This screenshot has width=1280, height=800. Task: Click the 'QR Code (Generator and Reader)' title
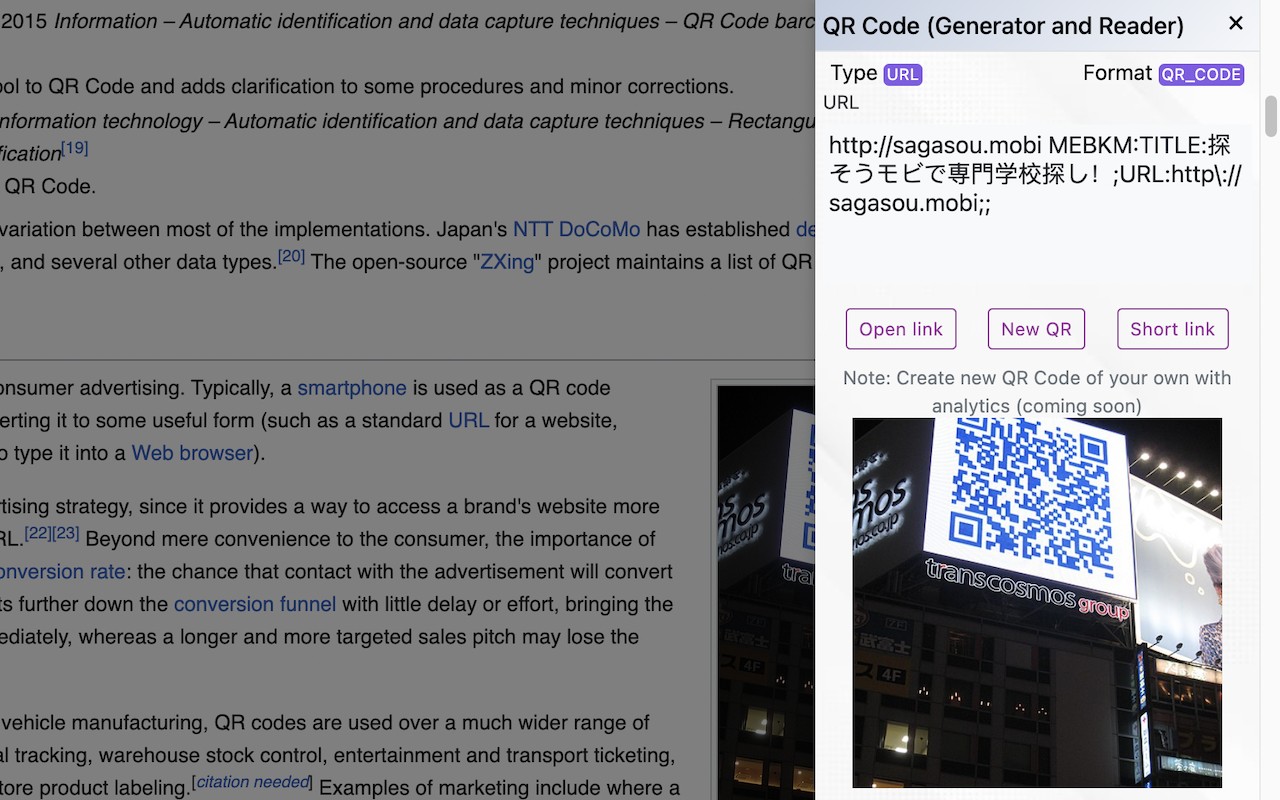click(x=1003, y=26)
